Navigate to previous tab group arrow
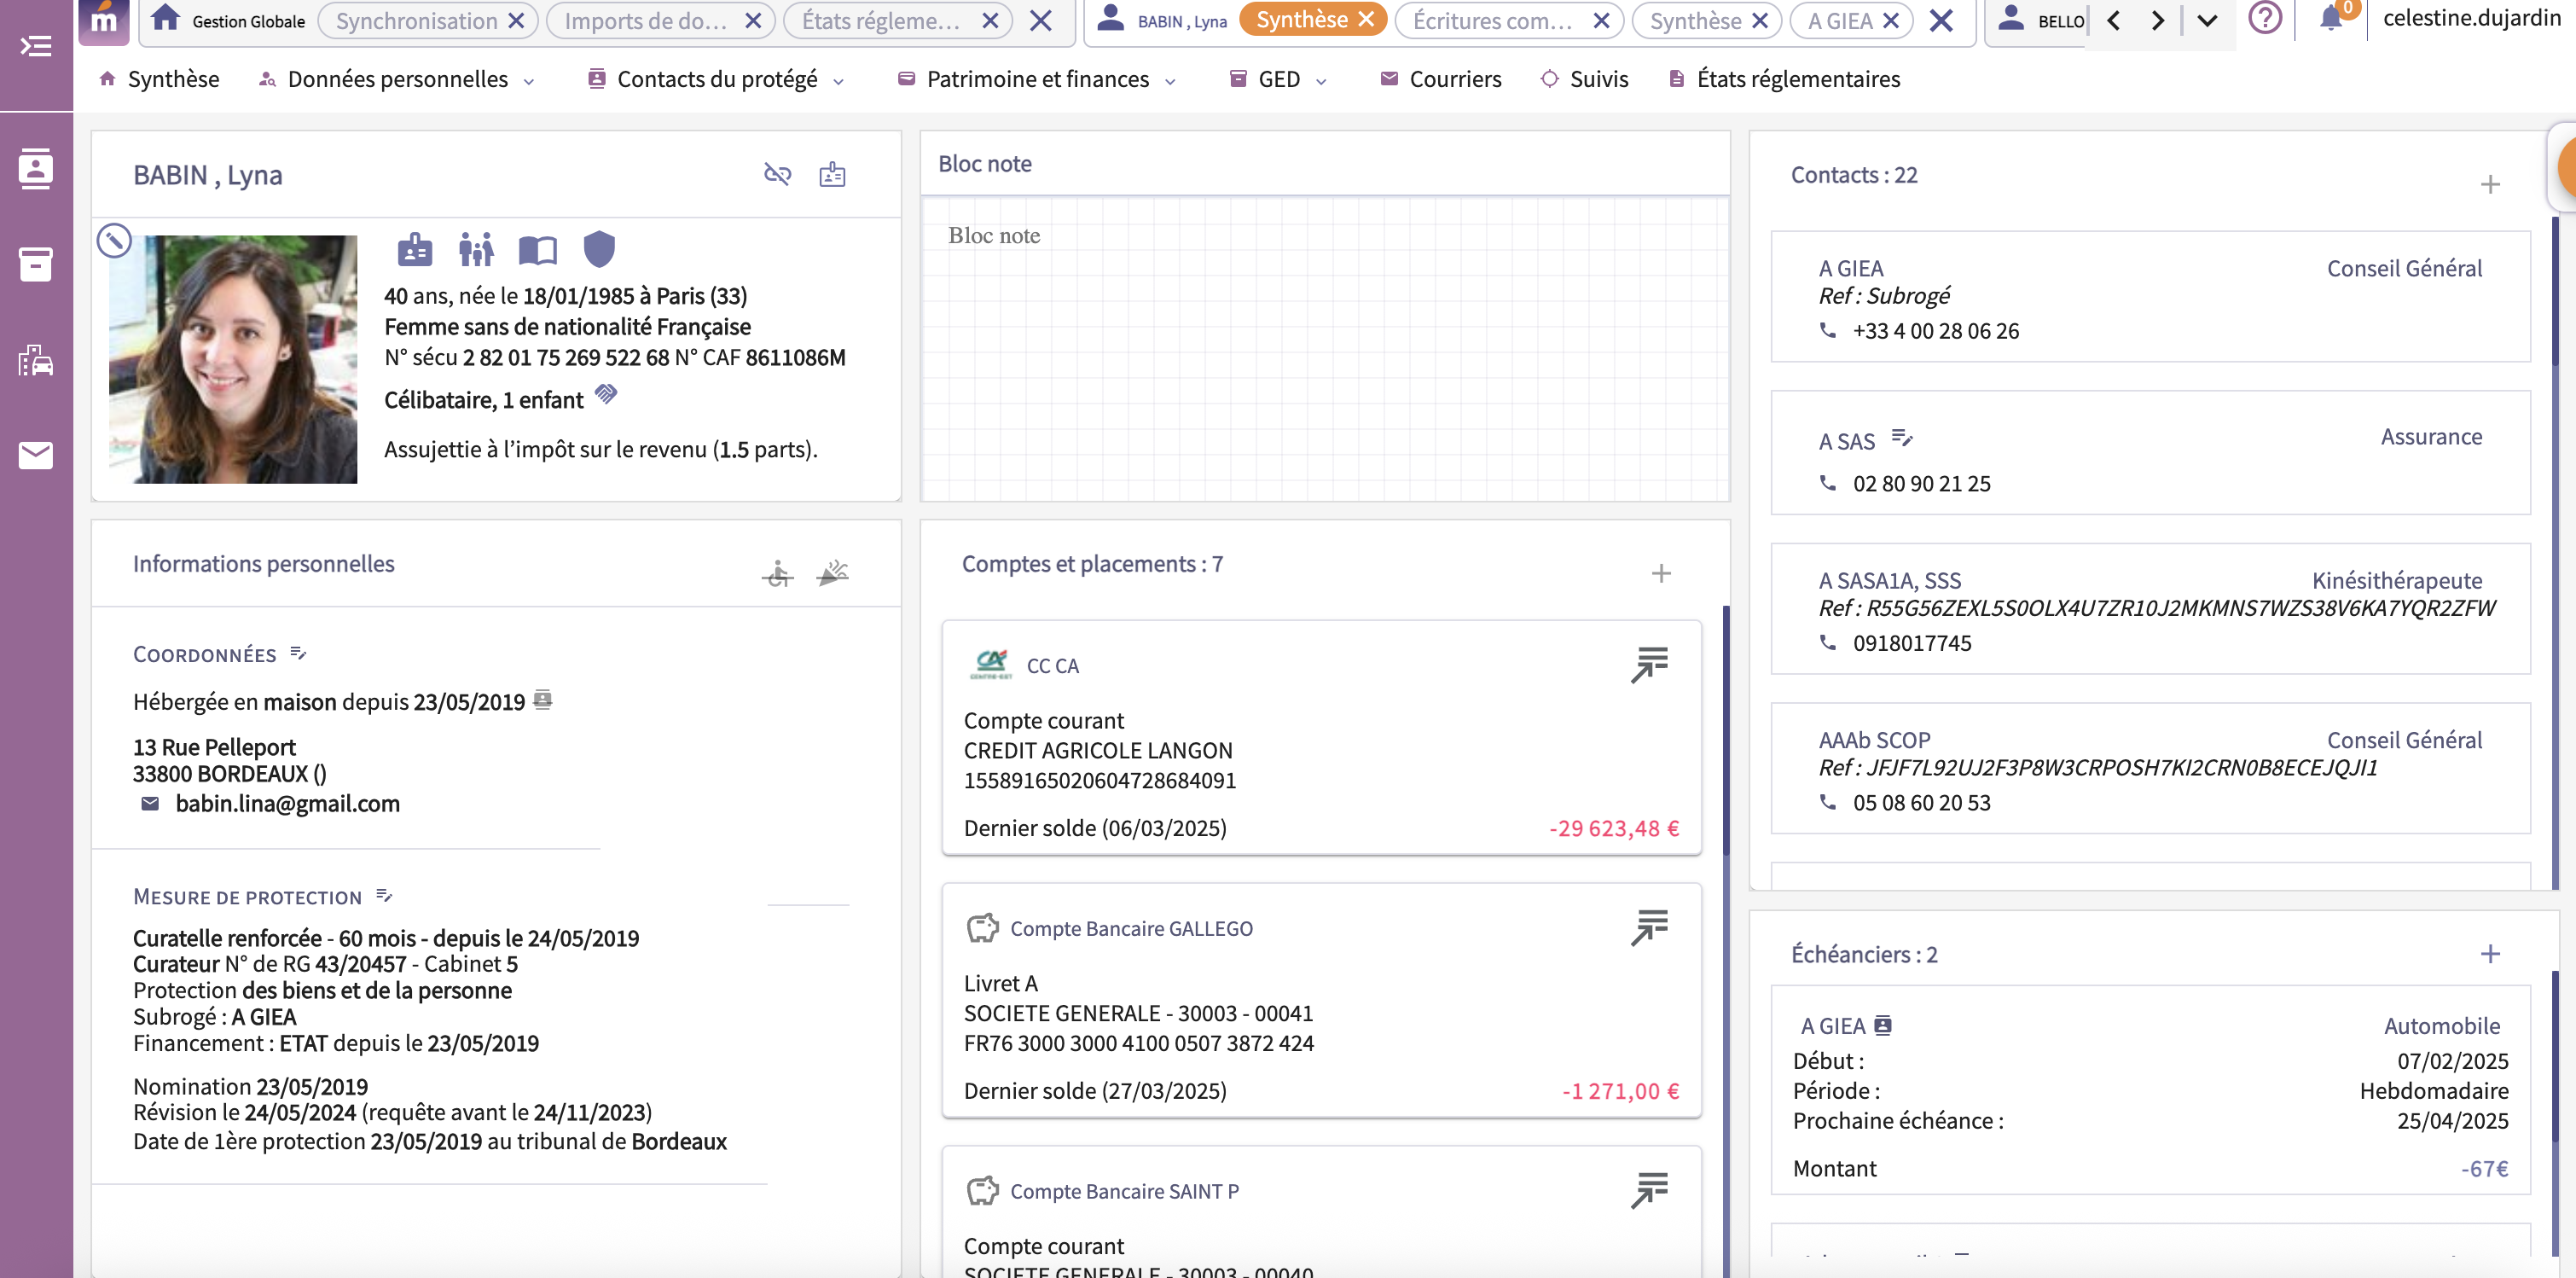This screenshot has height=1278, width=2576. coord(2113,21)
